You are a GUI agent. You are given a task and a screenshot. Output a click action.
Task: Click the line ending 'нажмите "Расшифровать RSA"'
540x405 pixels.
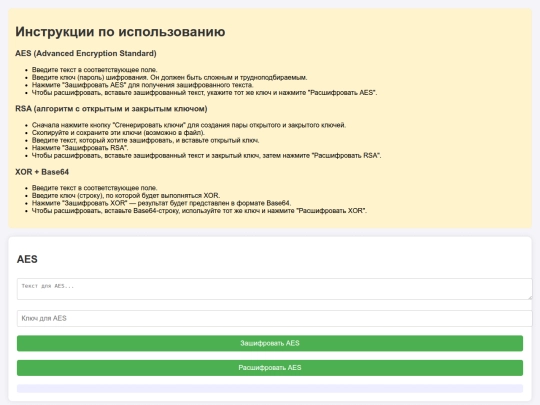(x=207, y=155)
